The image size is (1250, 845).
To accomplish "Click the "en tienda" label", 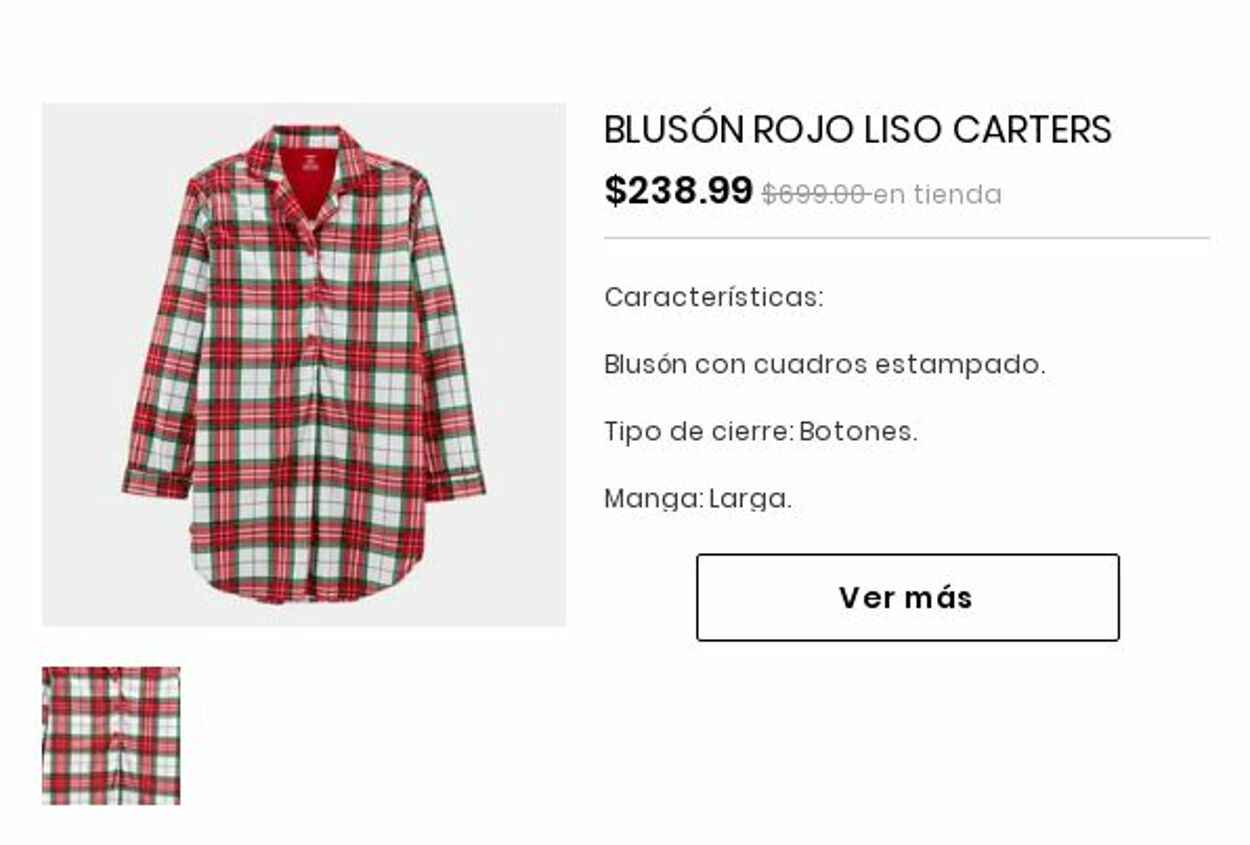I will (x=937, y=194).
